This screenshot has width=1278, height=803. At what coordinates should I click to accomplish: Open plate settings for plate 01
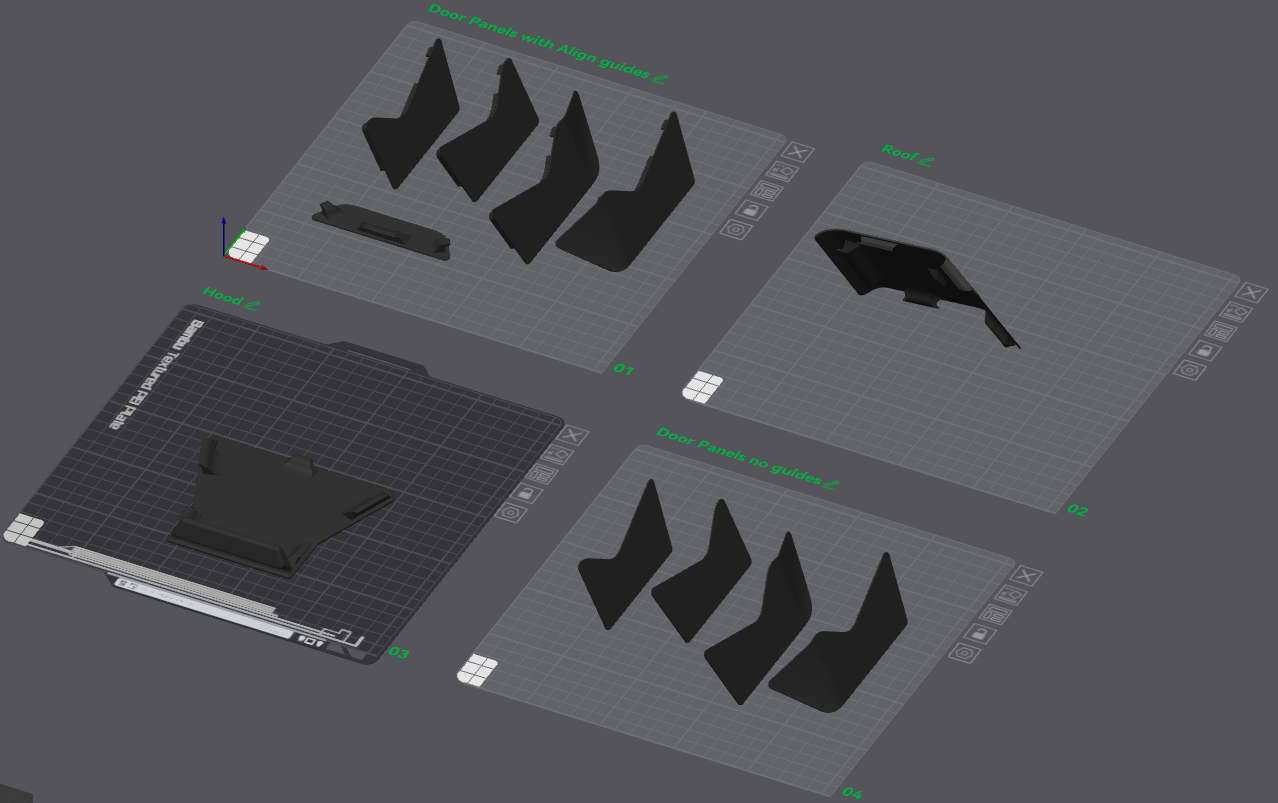click(735, 229)
